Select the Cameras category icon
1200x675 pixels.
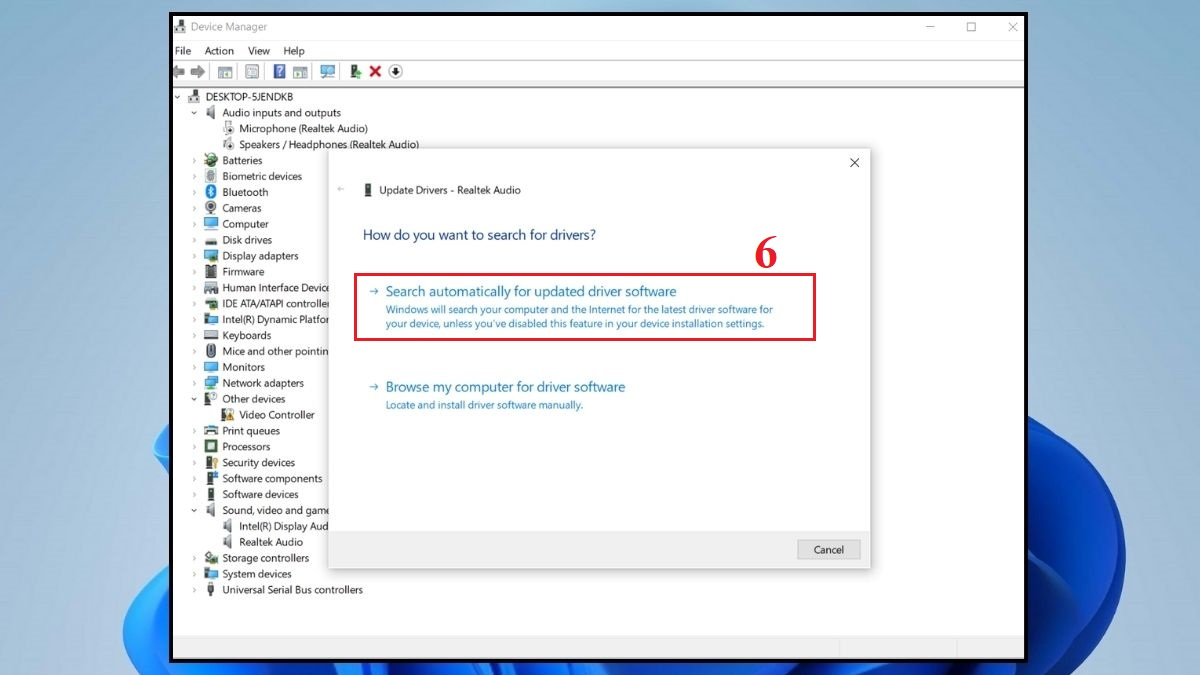[x=211, y=208]
